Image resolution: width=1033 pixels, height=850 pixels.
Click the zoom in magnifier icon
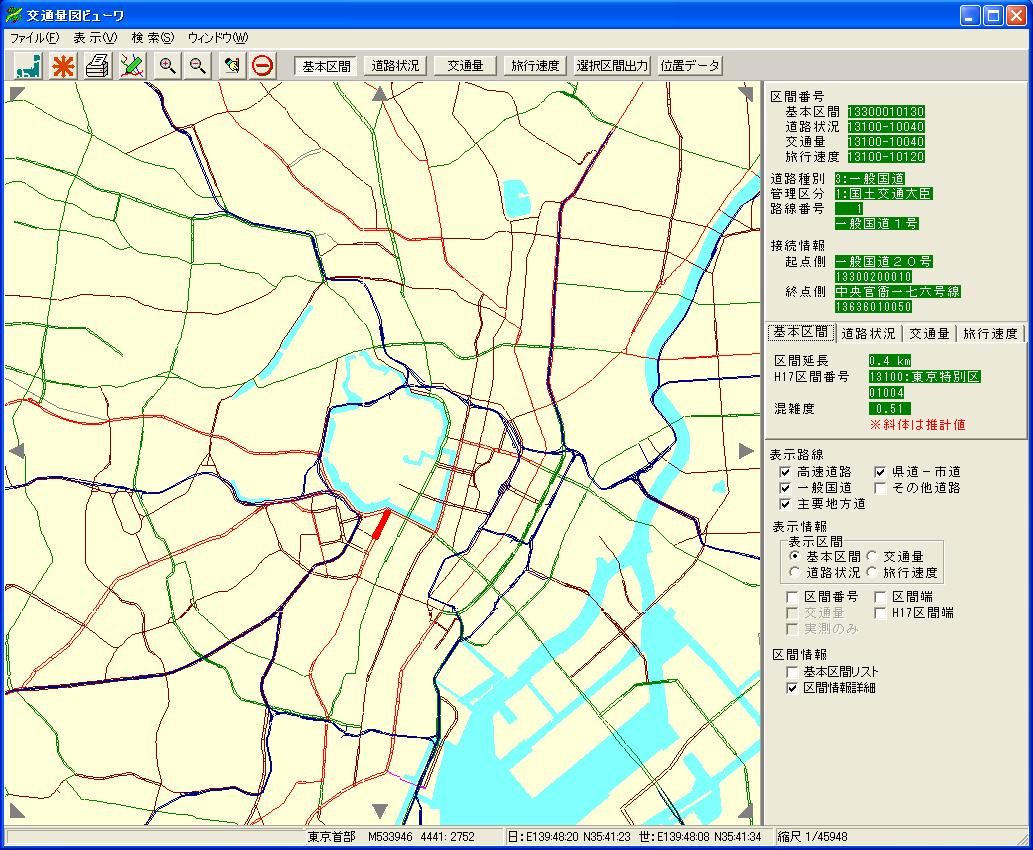click(167, 66)
